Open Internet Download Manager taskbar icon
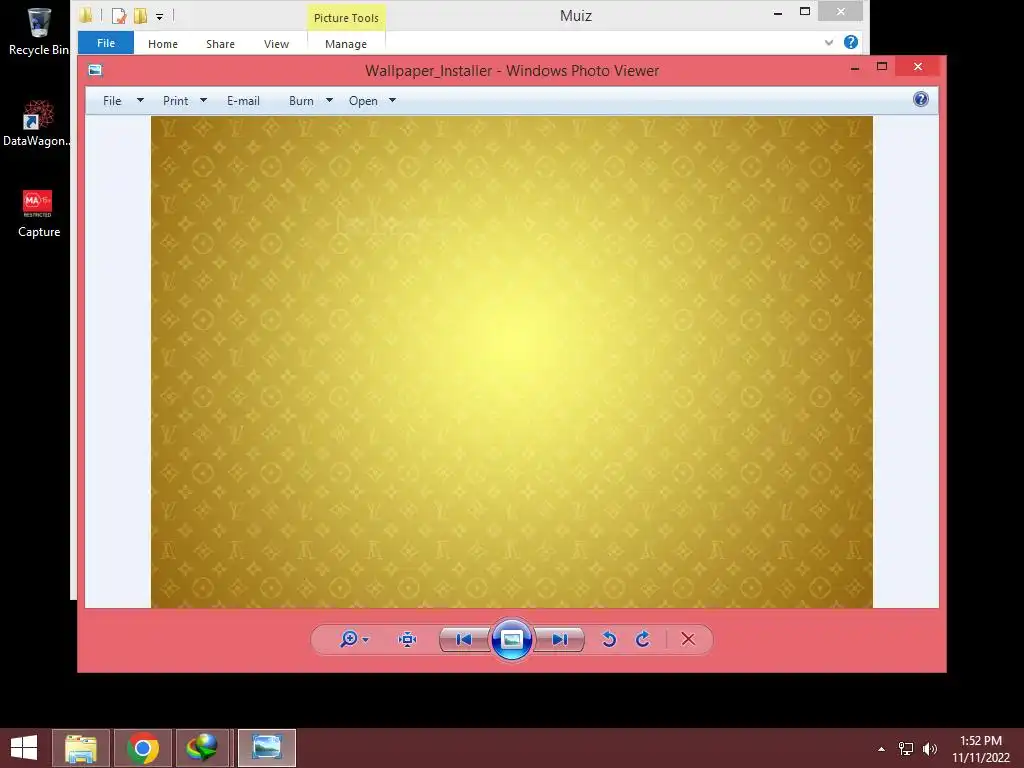 pyautogui.click(x=202, y=748)
